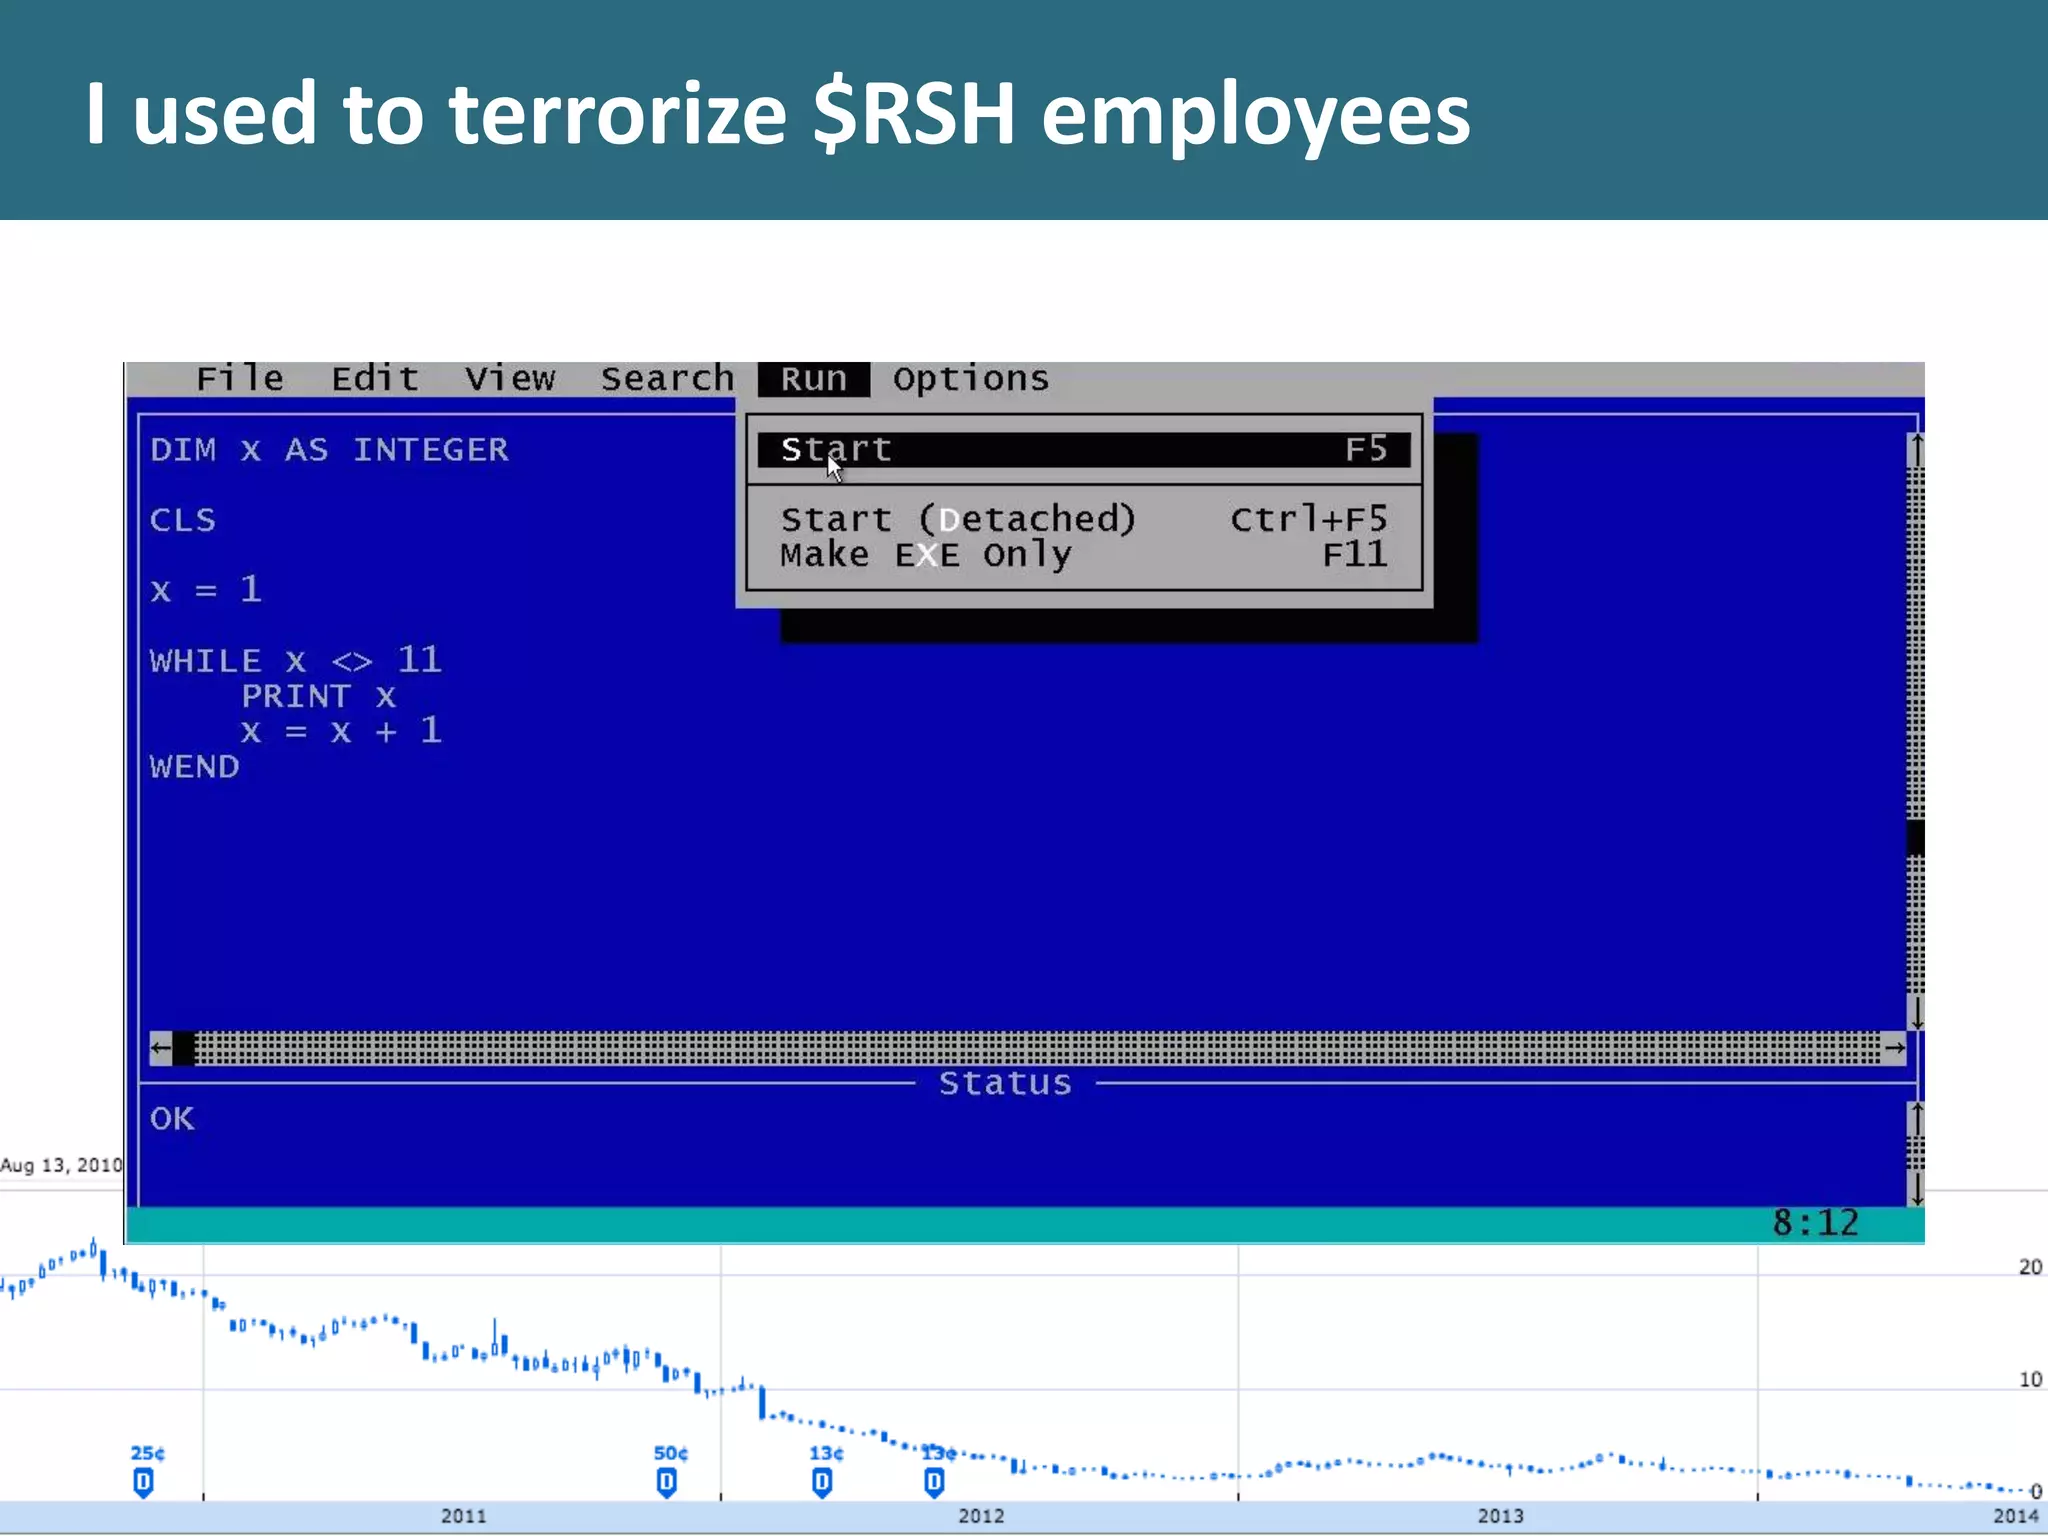This screenshot has width=2048, height=1536.
Task: Click editor vertical scrollbar up arrow
Action: 1915,450
